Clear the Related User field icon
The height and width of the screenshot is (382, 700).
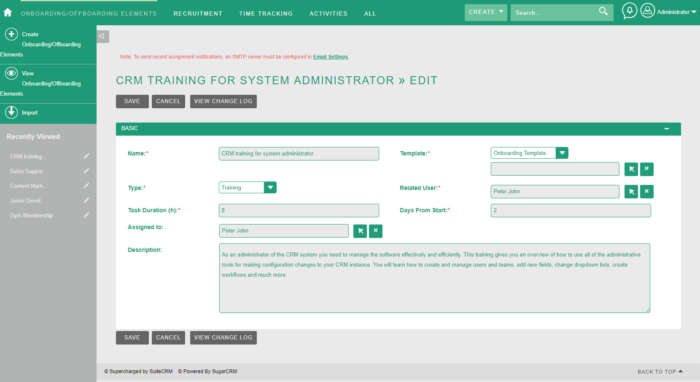pyautogui.click(x=646, y=191)
